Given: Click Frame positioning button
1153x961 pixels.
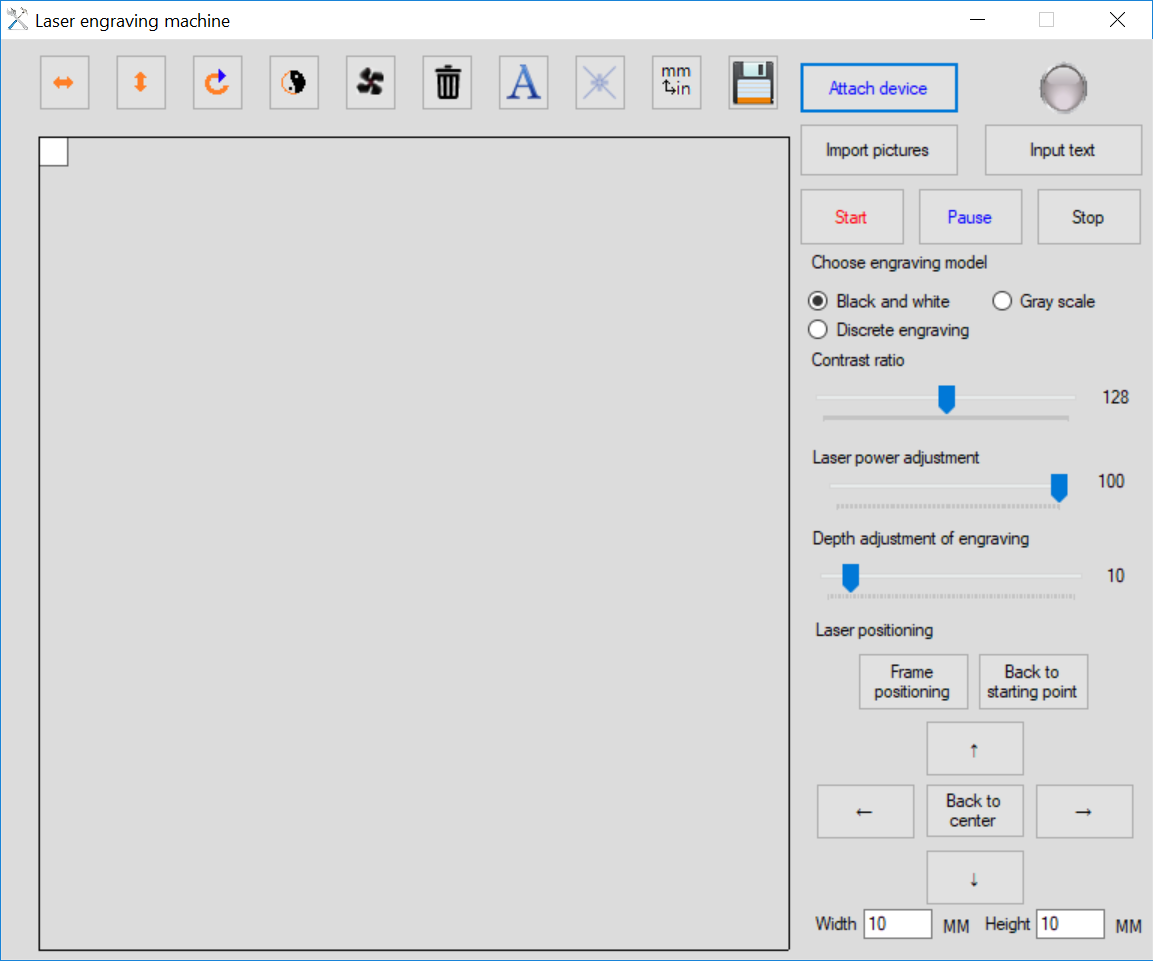Looking at the screenshot, I should (x=913, y=682).
